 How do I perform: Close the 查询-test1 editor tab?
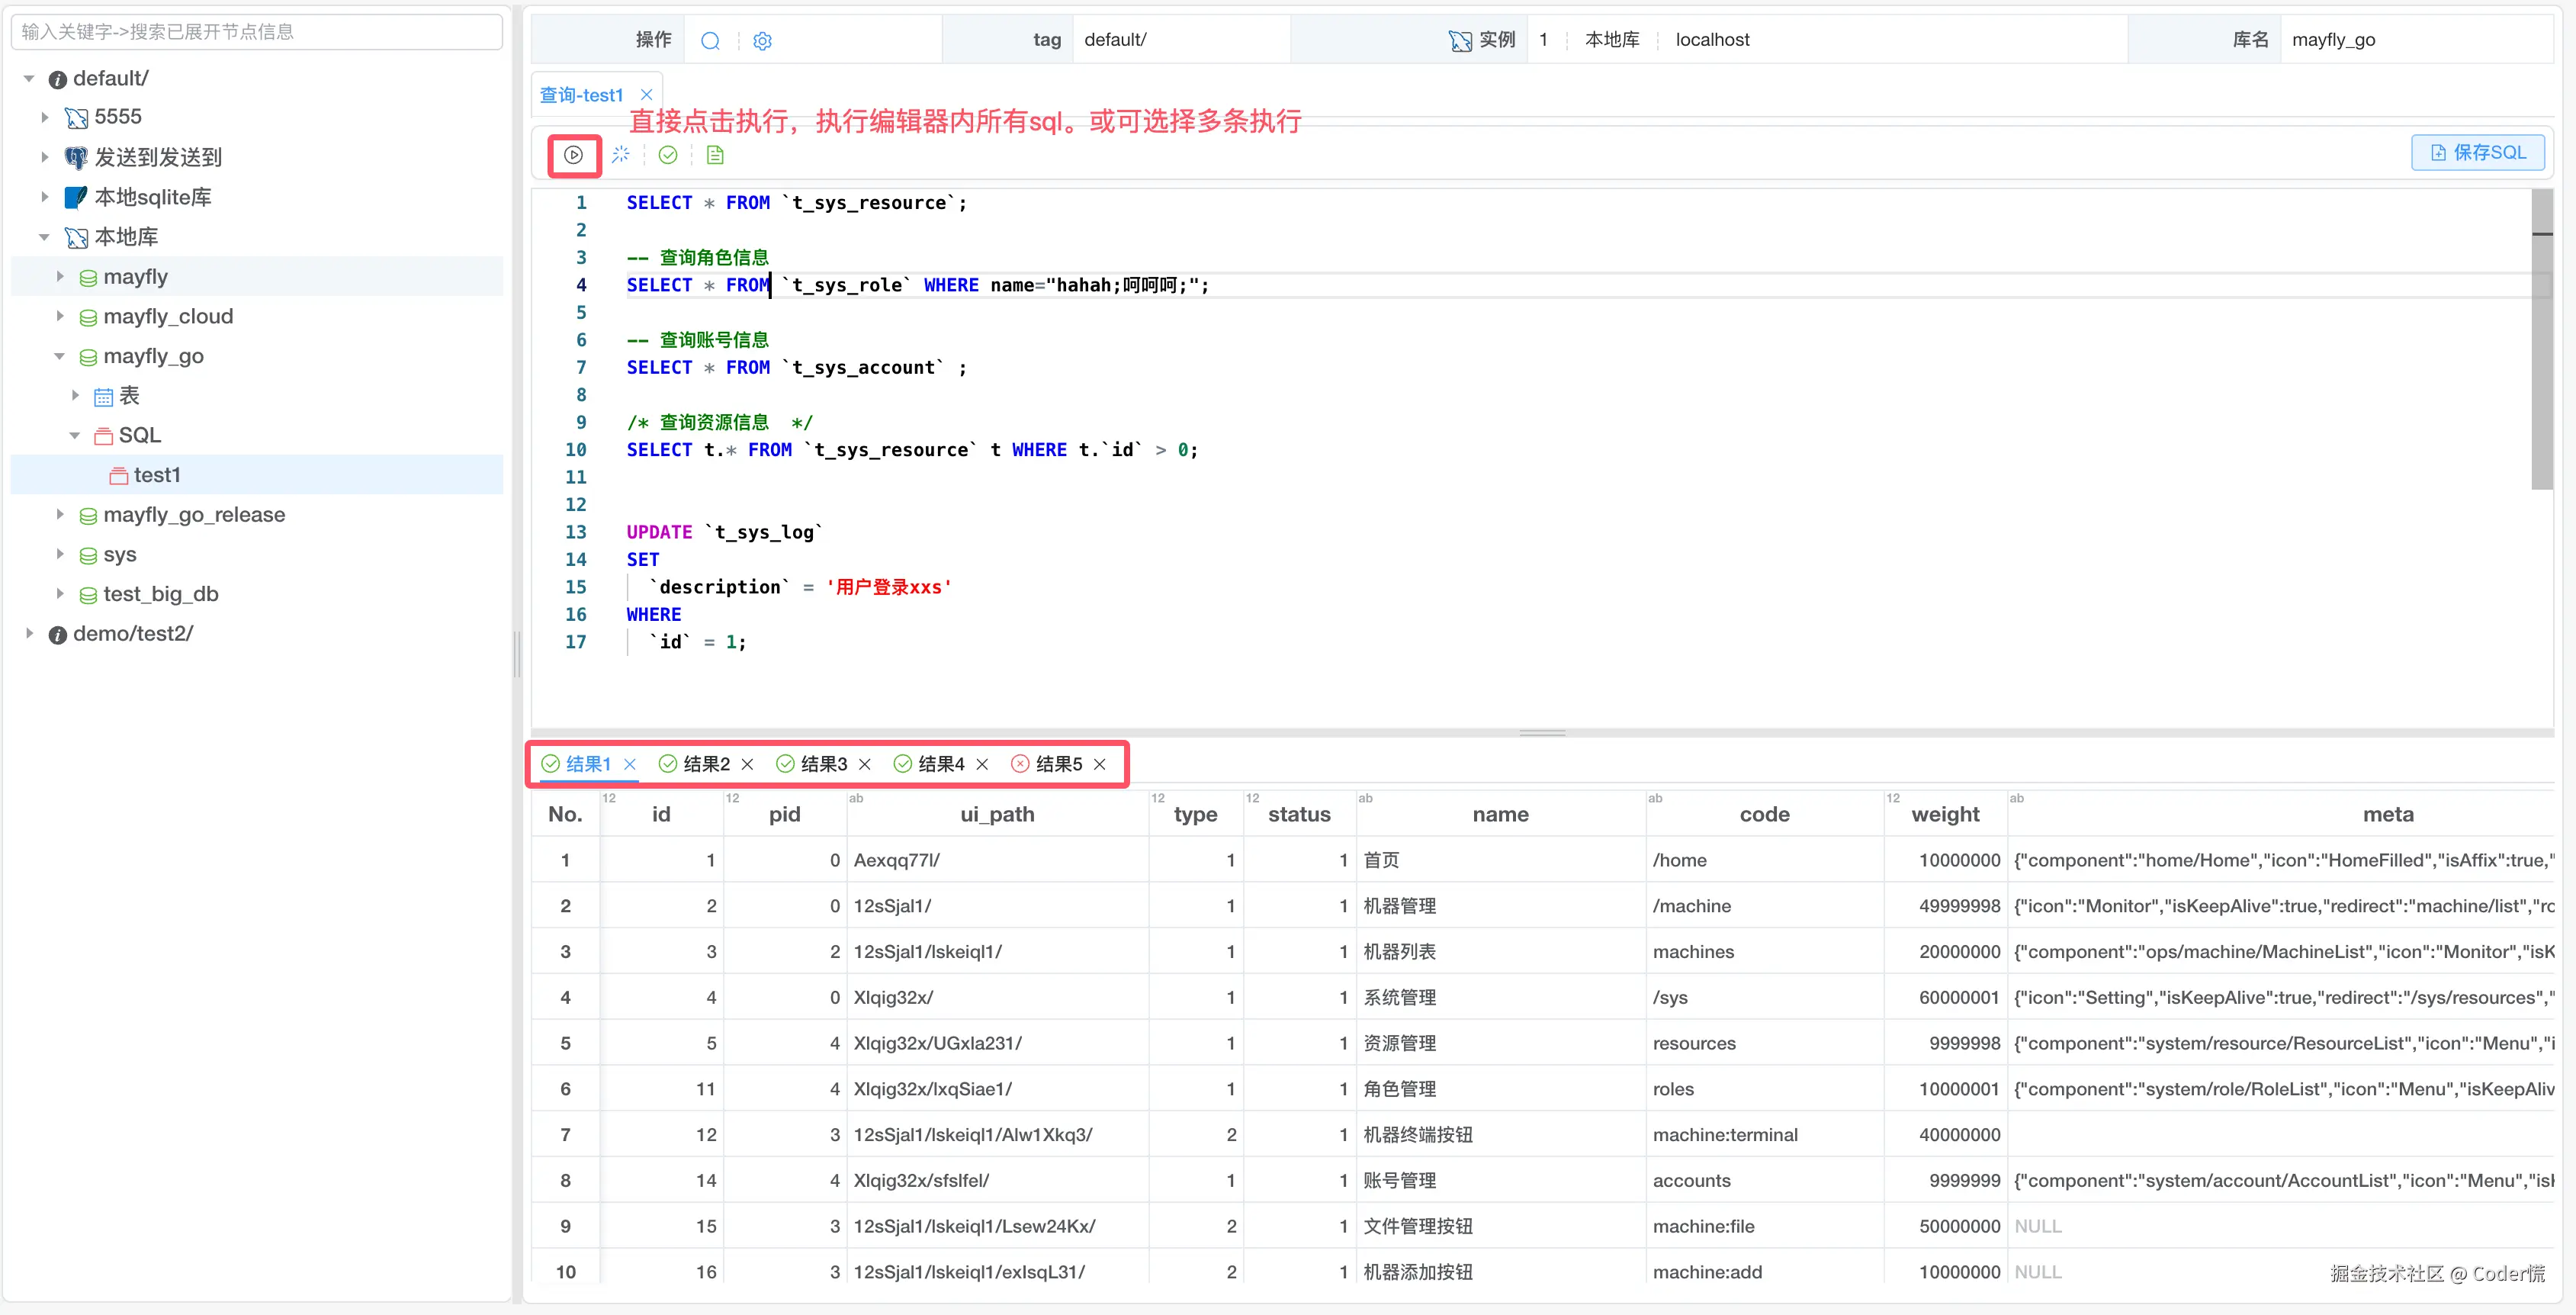(x=646, y=95)
